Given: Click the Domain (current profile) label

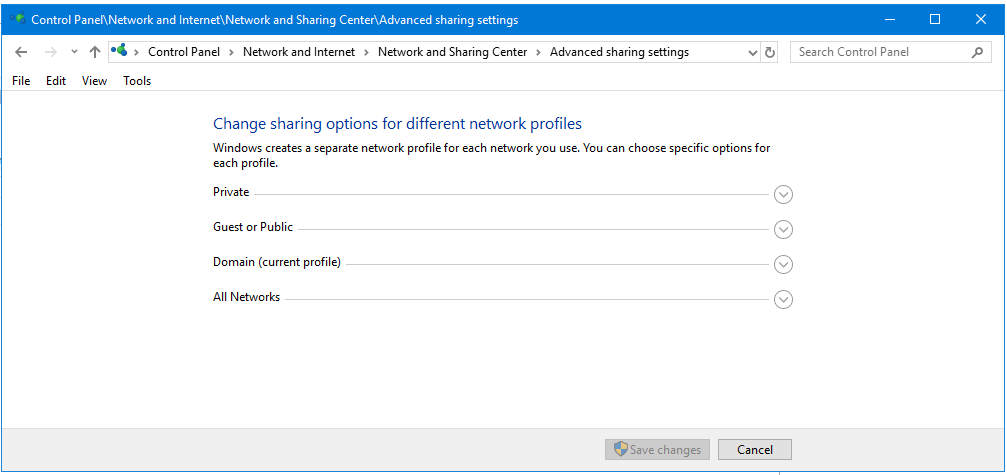Looking at the screenshot, I should pyautogui.click(x=277, y=262).
